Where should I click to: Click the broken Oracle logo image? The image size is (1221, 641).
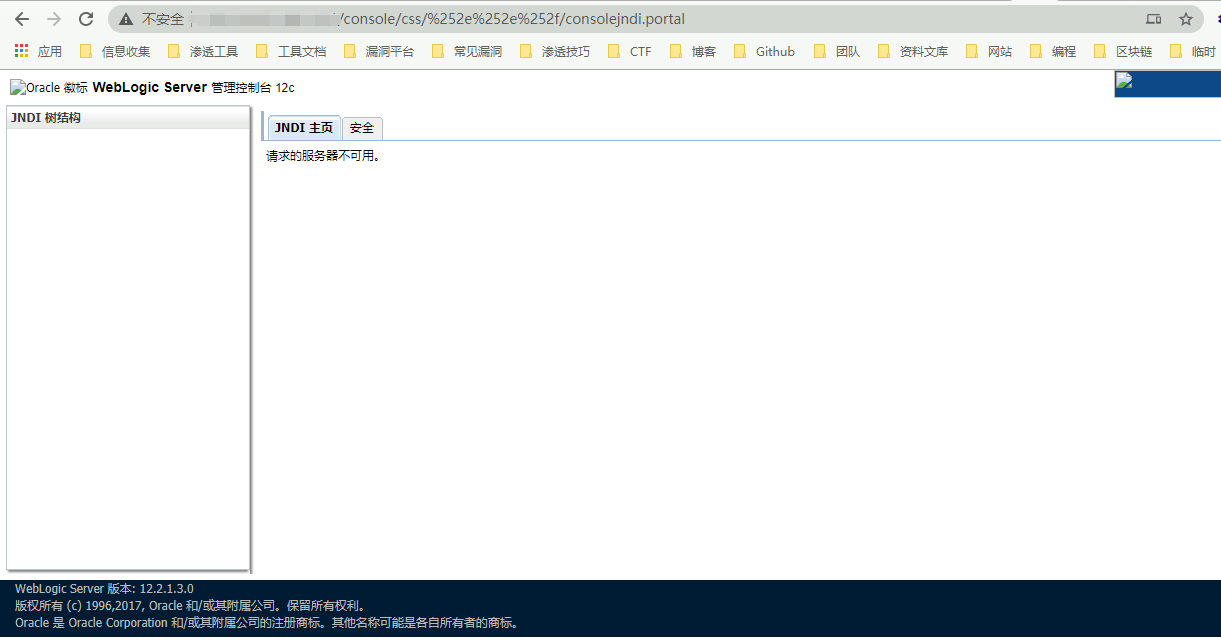coord(49,88)
